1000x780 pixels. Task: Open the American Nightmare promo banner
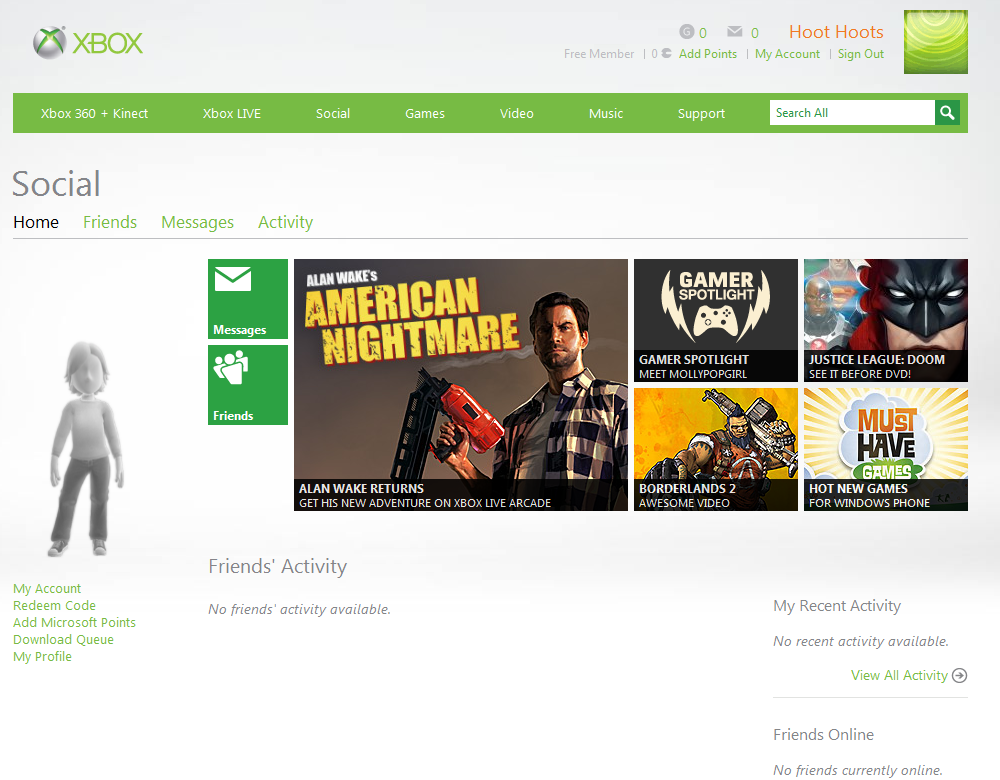460,385
